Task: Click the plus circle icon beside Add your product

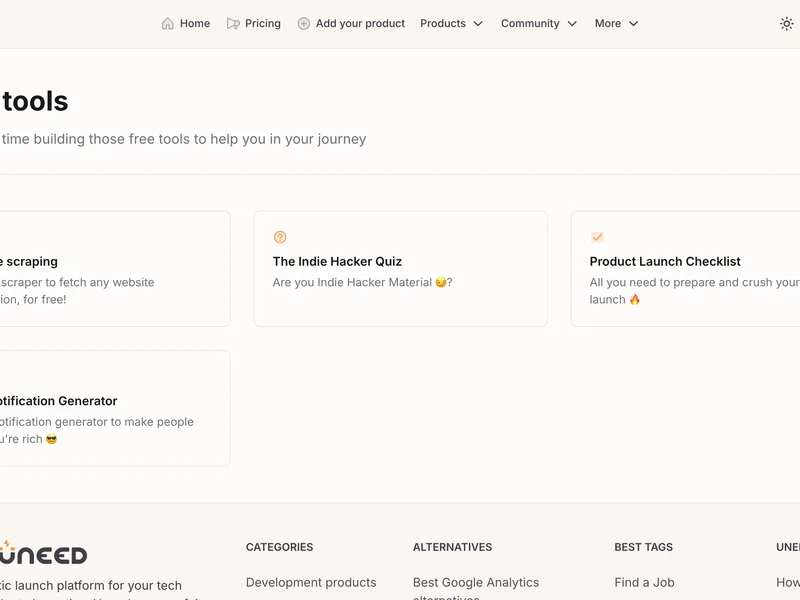Action: click(x=304, y=23)
